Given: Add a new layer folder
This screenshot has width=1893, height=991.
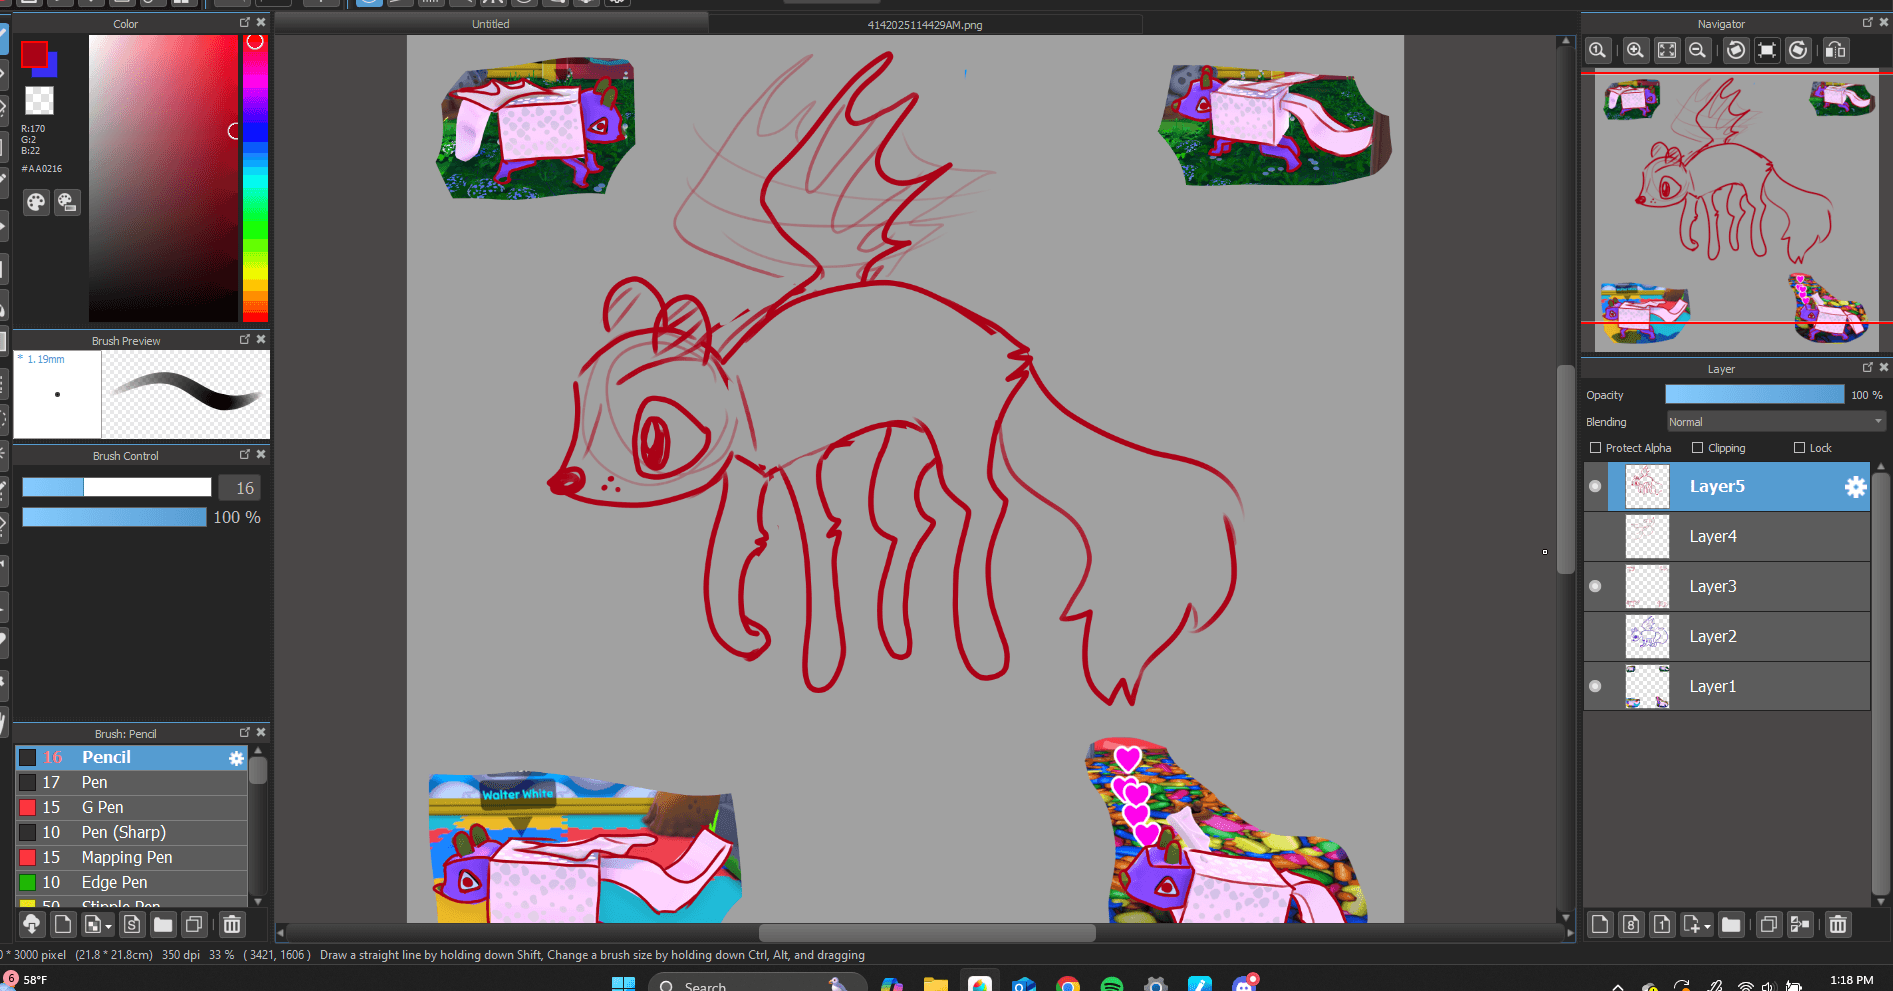Looking at the screenshot, I should tap(1731, 925).
